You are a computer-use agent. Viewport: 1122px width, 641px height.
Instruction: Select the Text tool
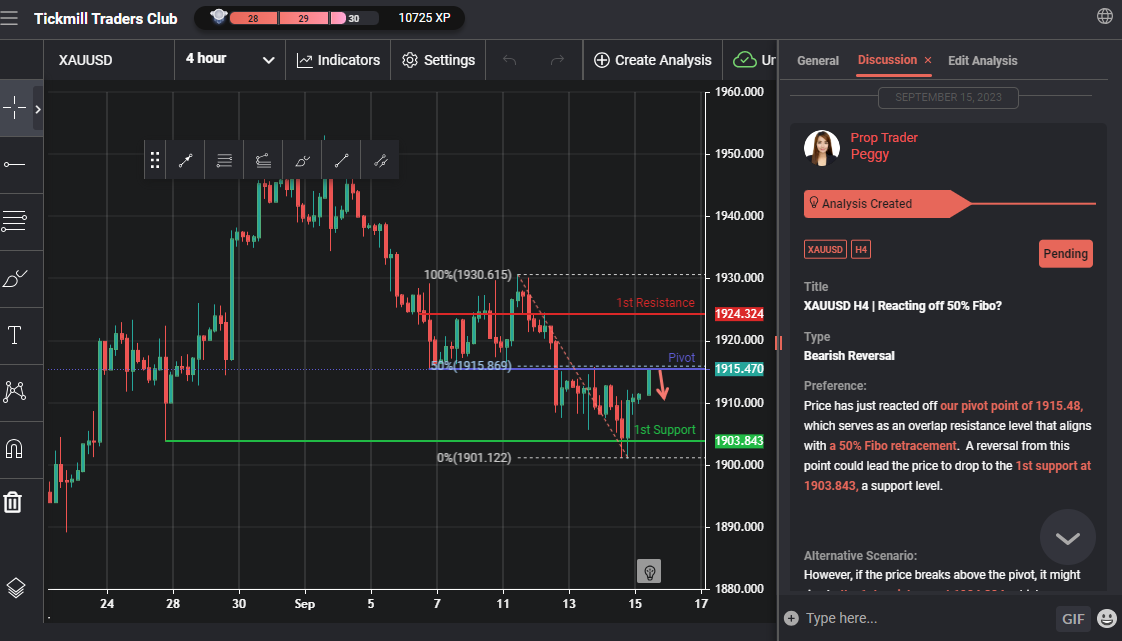(x=14, y=335)
